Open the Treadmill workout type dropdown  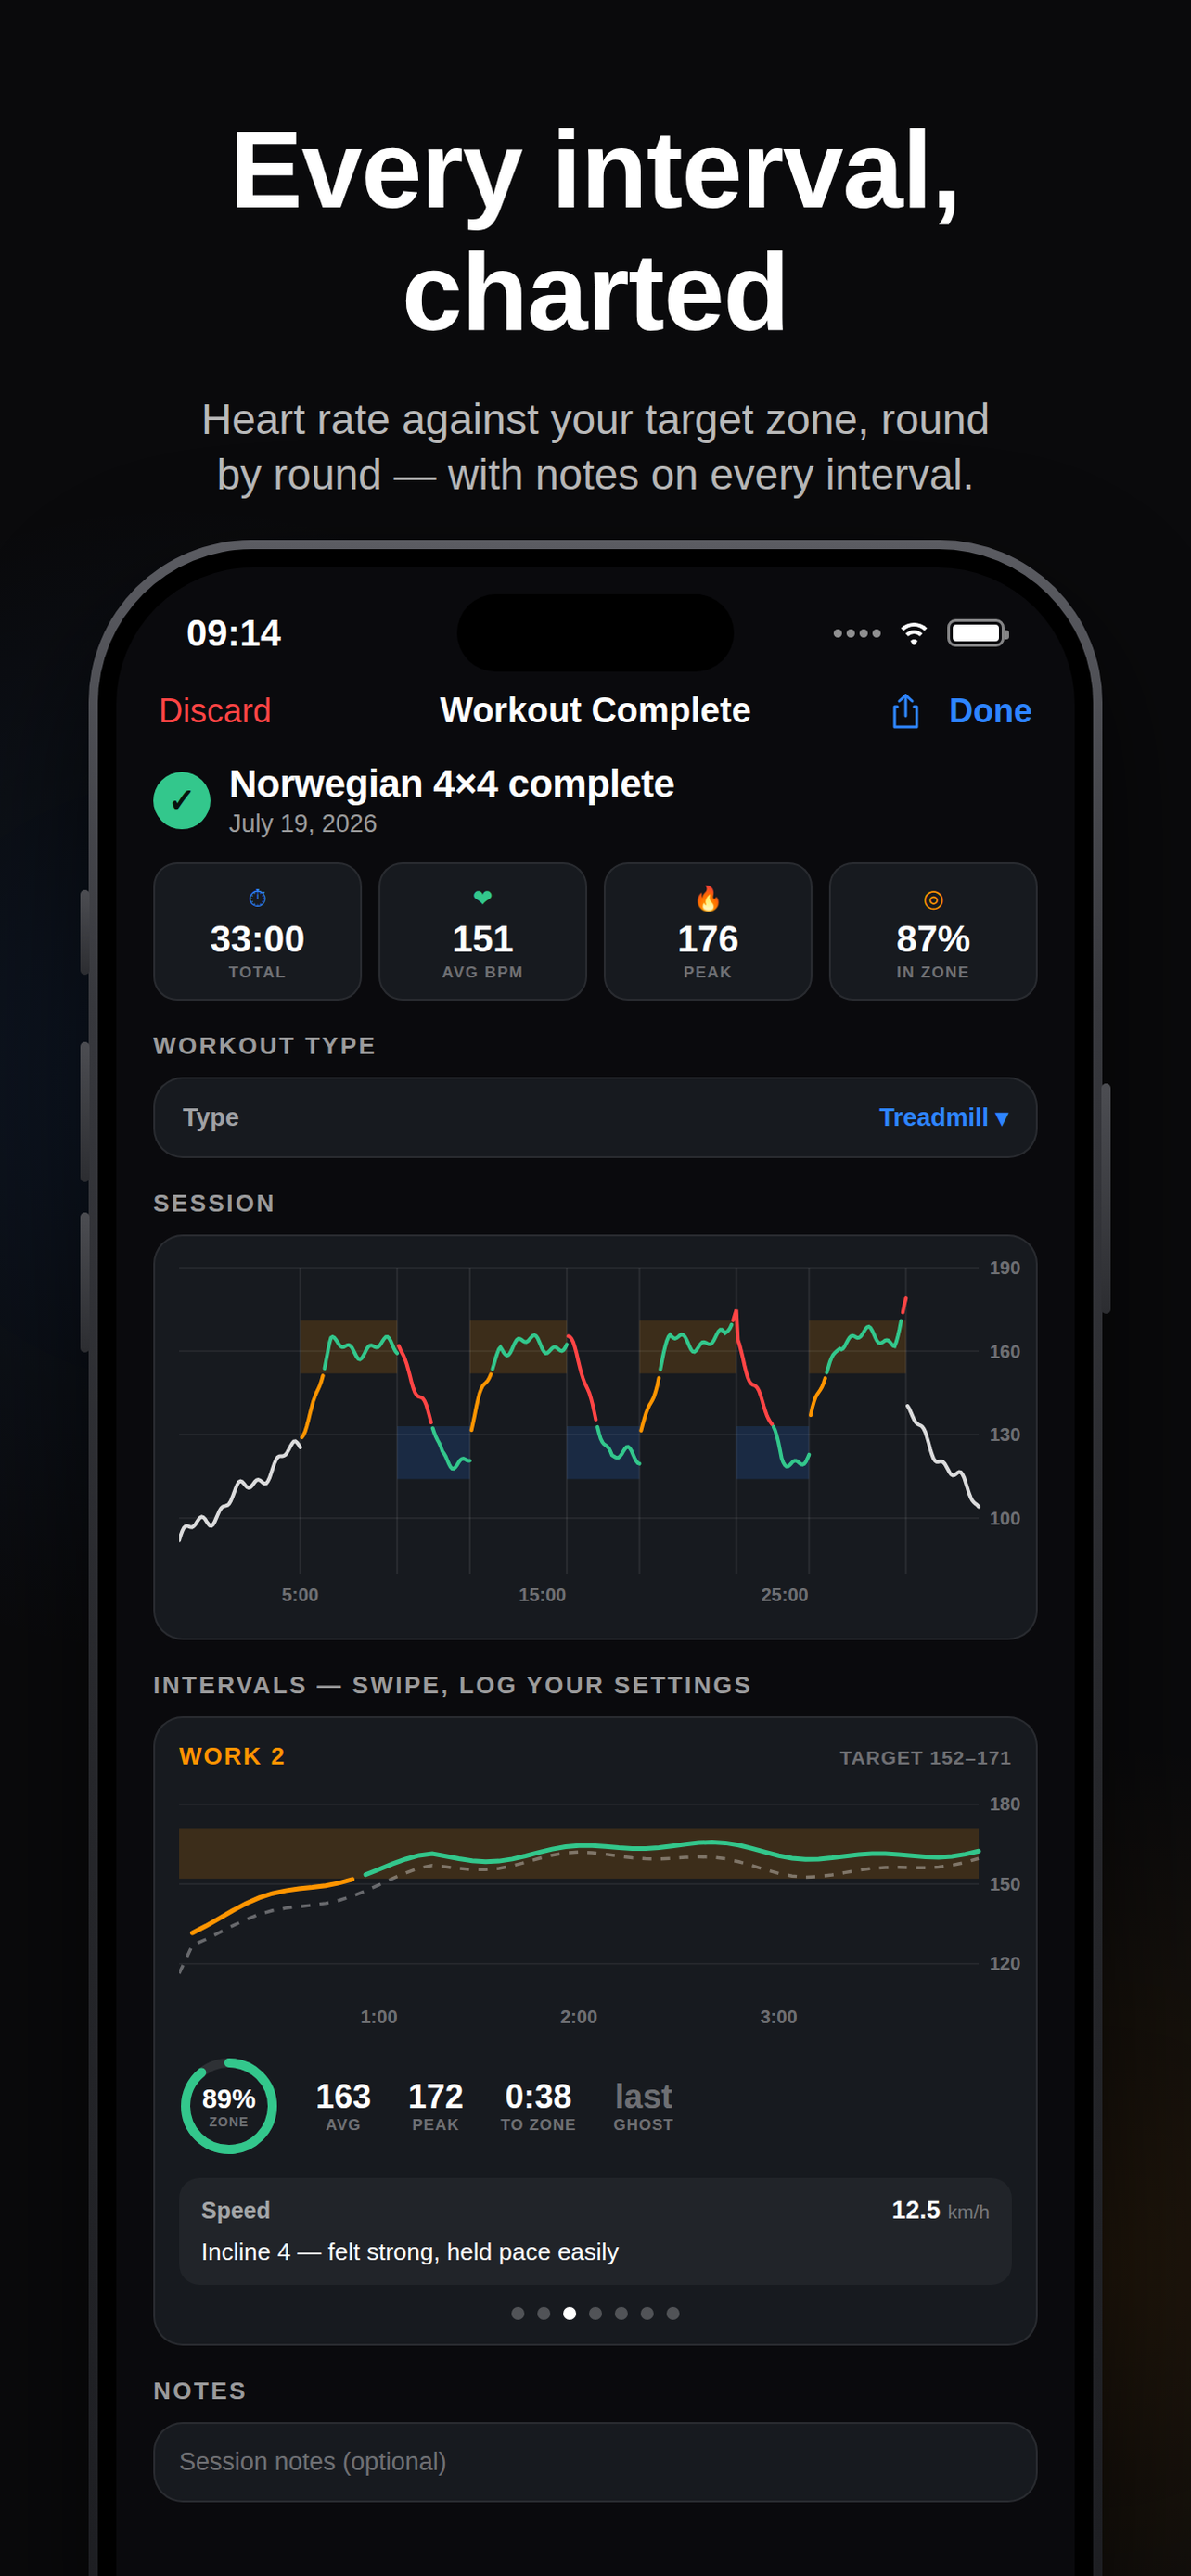coord(943,1117)
